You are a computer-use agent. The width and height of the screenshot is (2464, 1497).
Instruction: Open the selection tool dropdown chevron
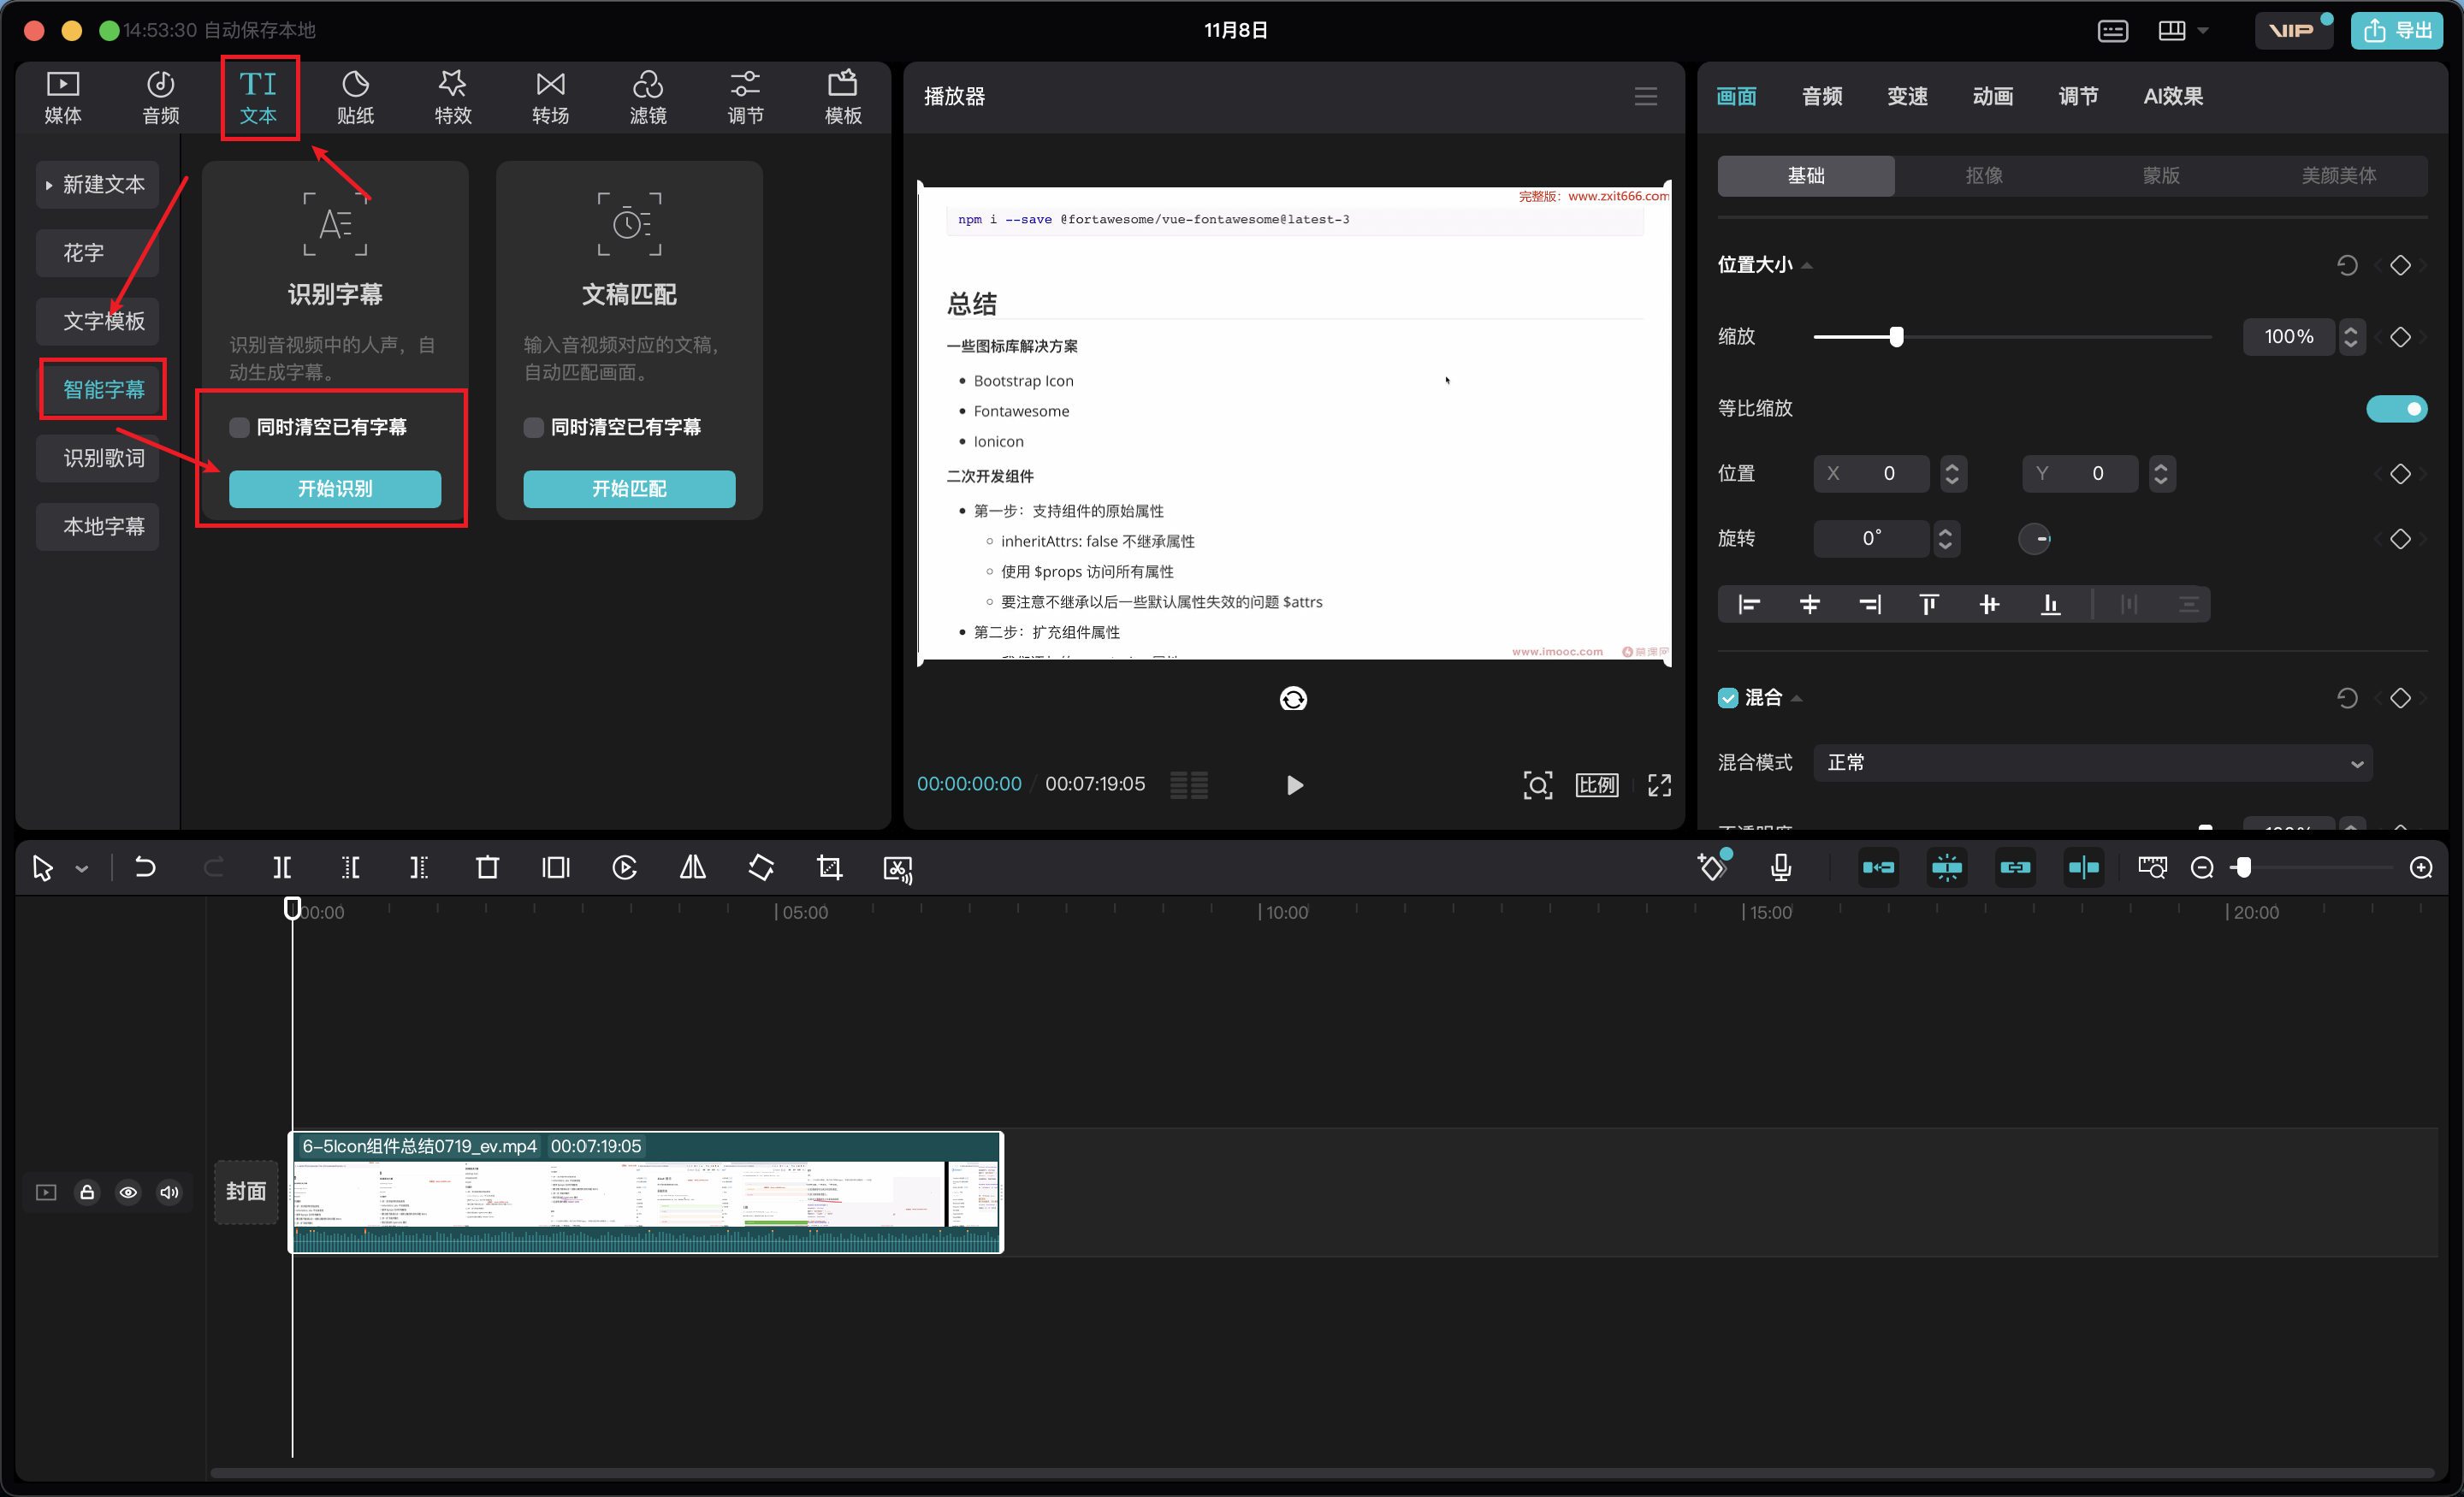click(82, 868)
